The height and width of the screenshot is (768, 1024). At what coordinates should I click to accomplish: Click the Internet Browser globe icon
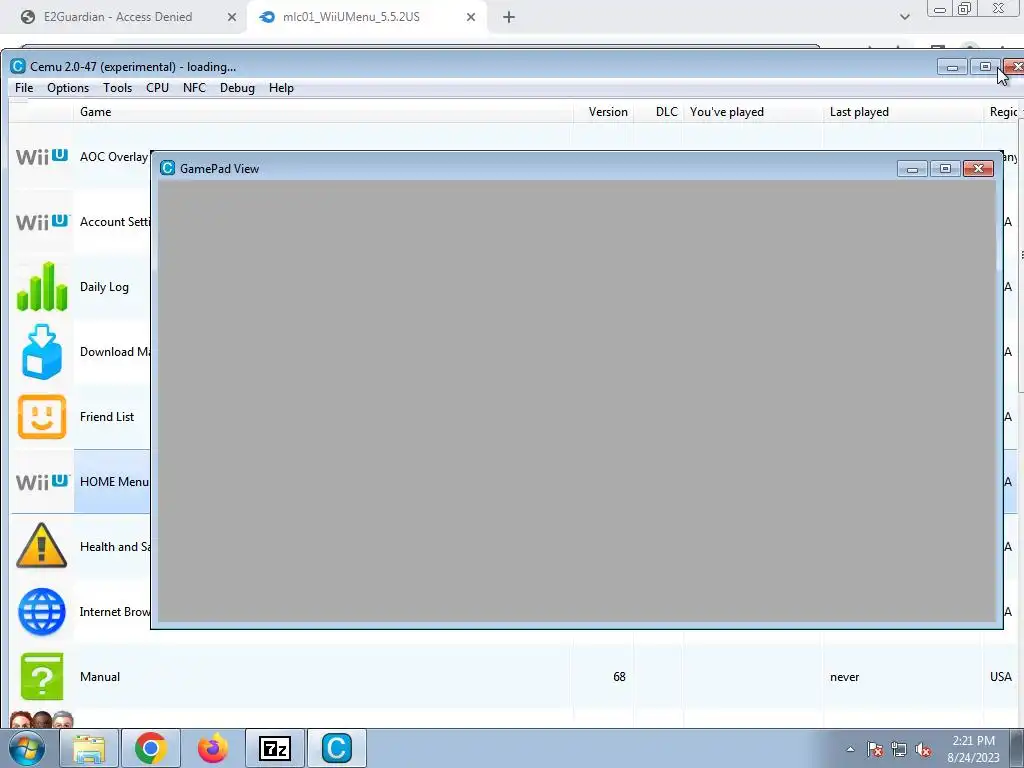click(x=42, y=612)
